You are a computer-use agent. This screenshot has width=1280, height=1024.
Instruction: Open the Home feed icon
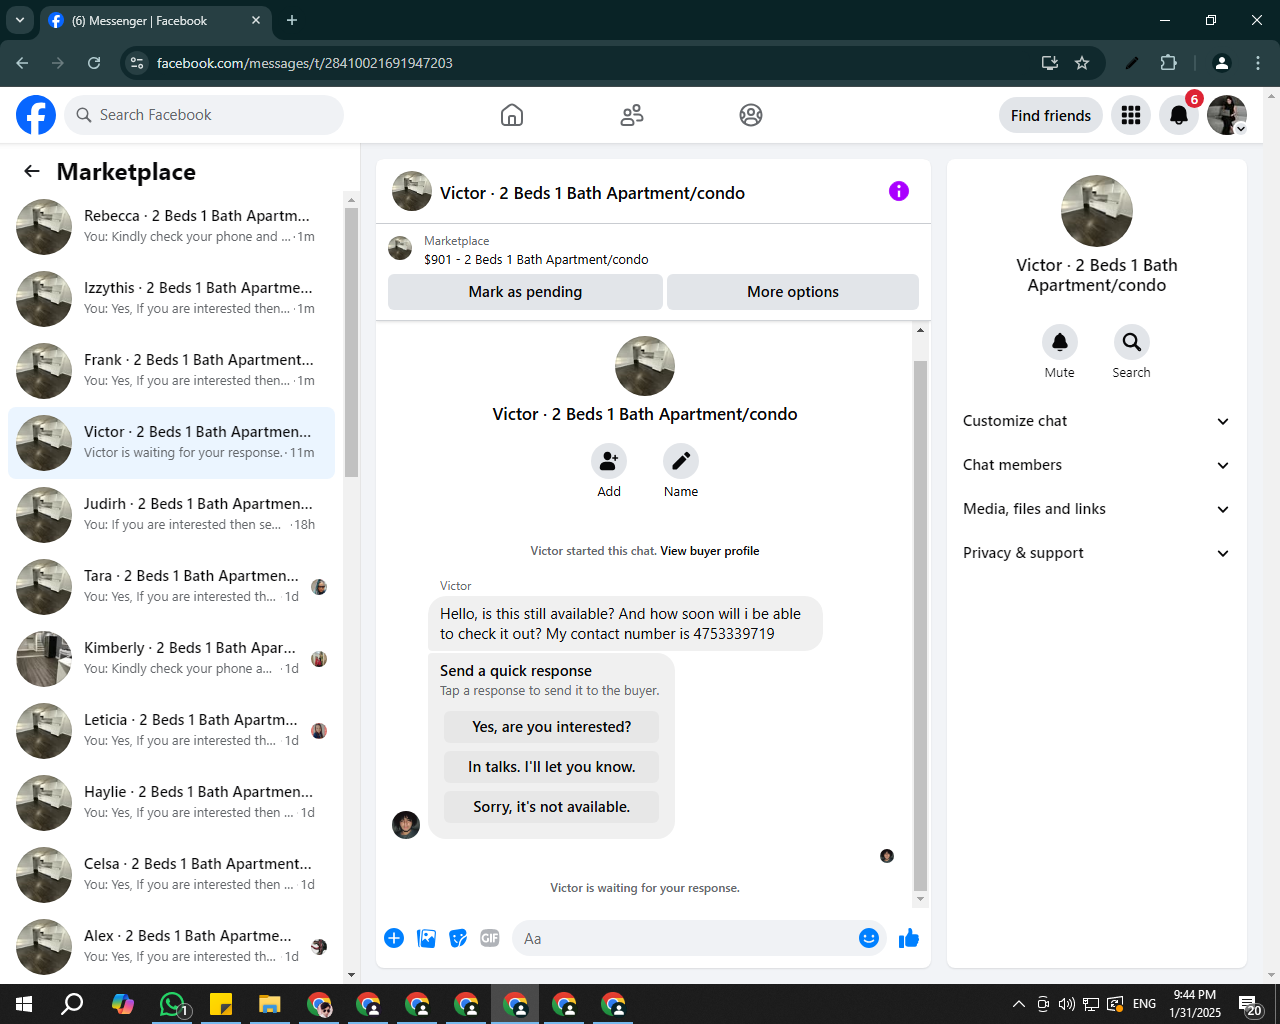(x=512, y=115)
